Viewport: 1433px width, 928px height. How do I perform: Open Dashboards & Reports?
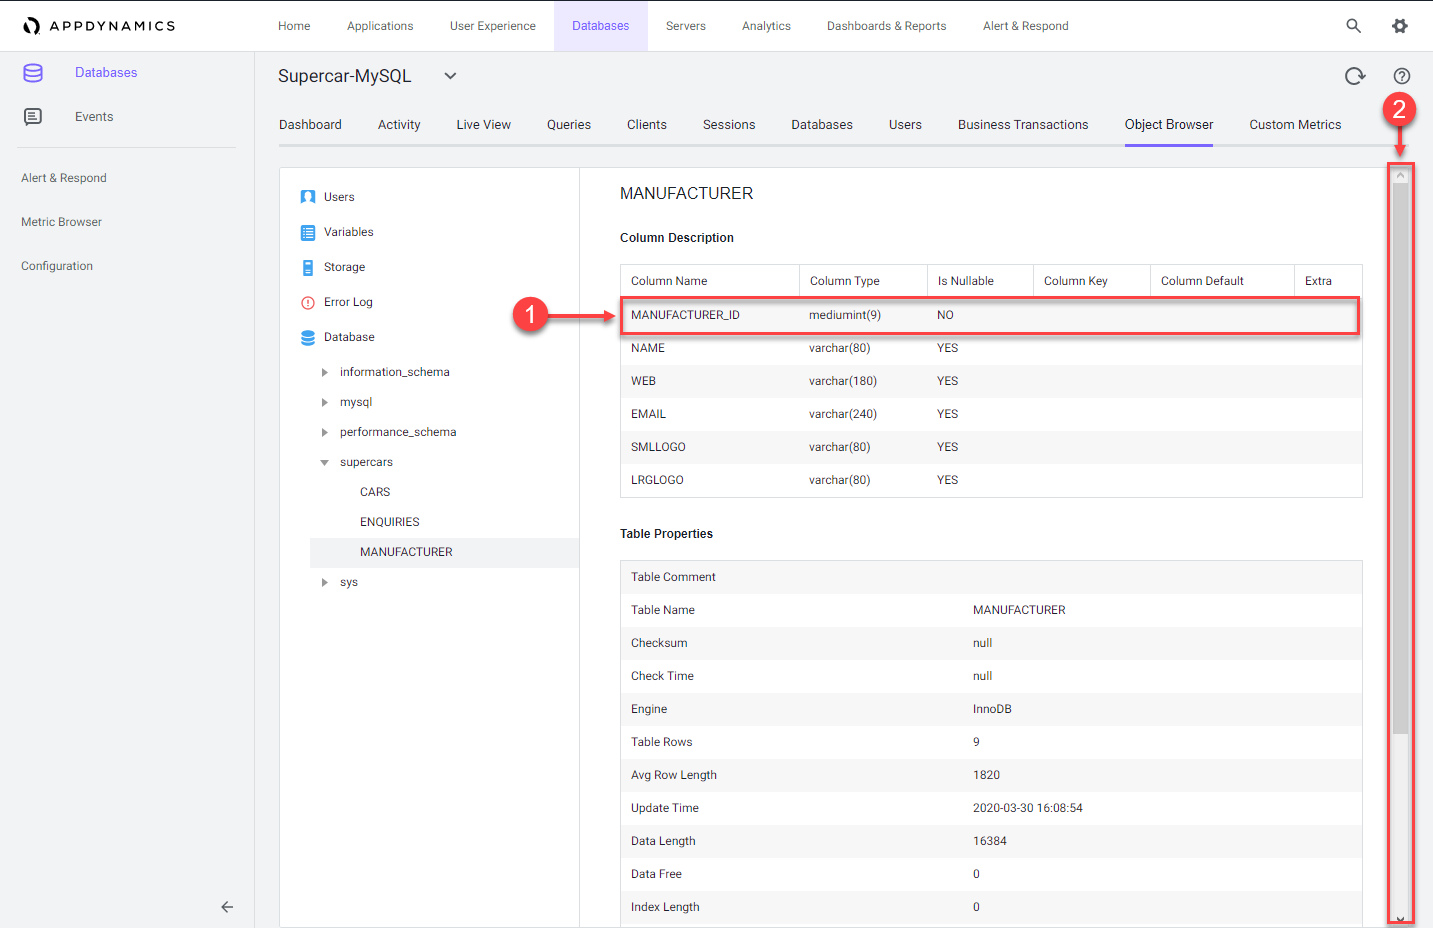click(887, 26)
